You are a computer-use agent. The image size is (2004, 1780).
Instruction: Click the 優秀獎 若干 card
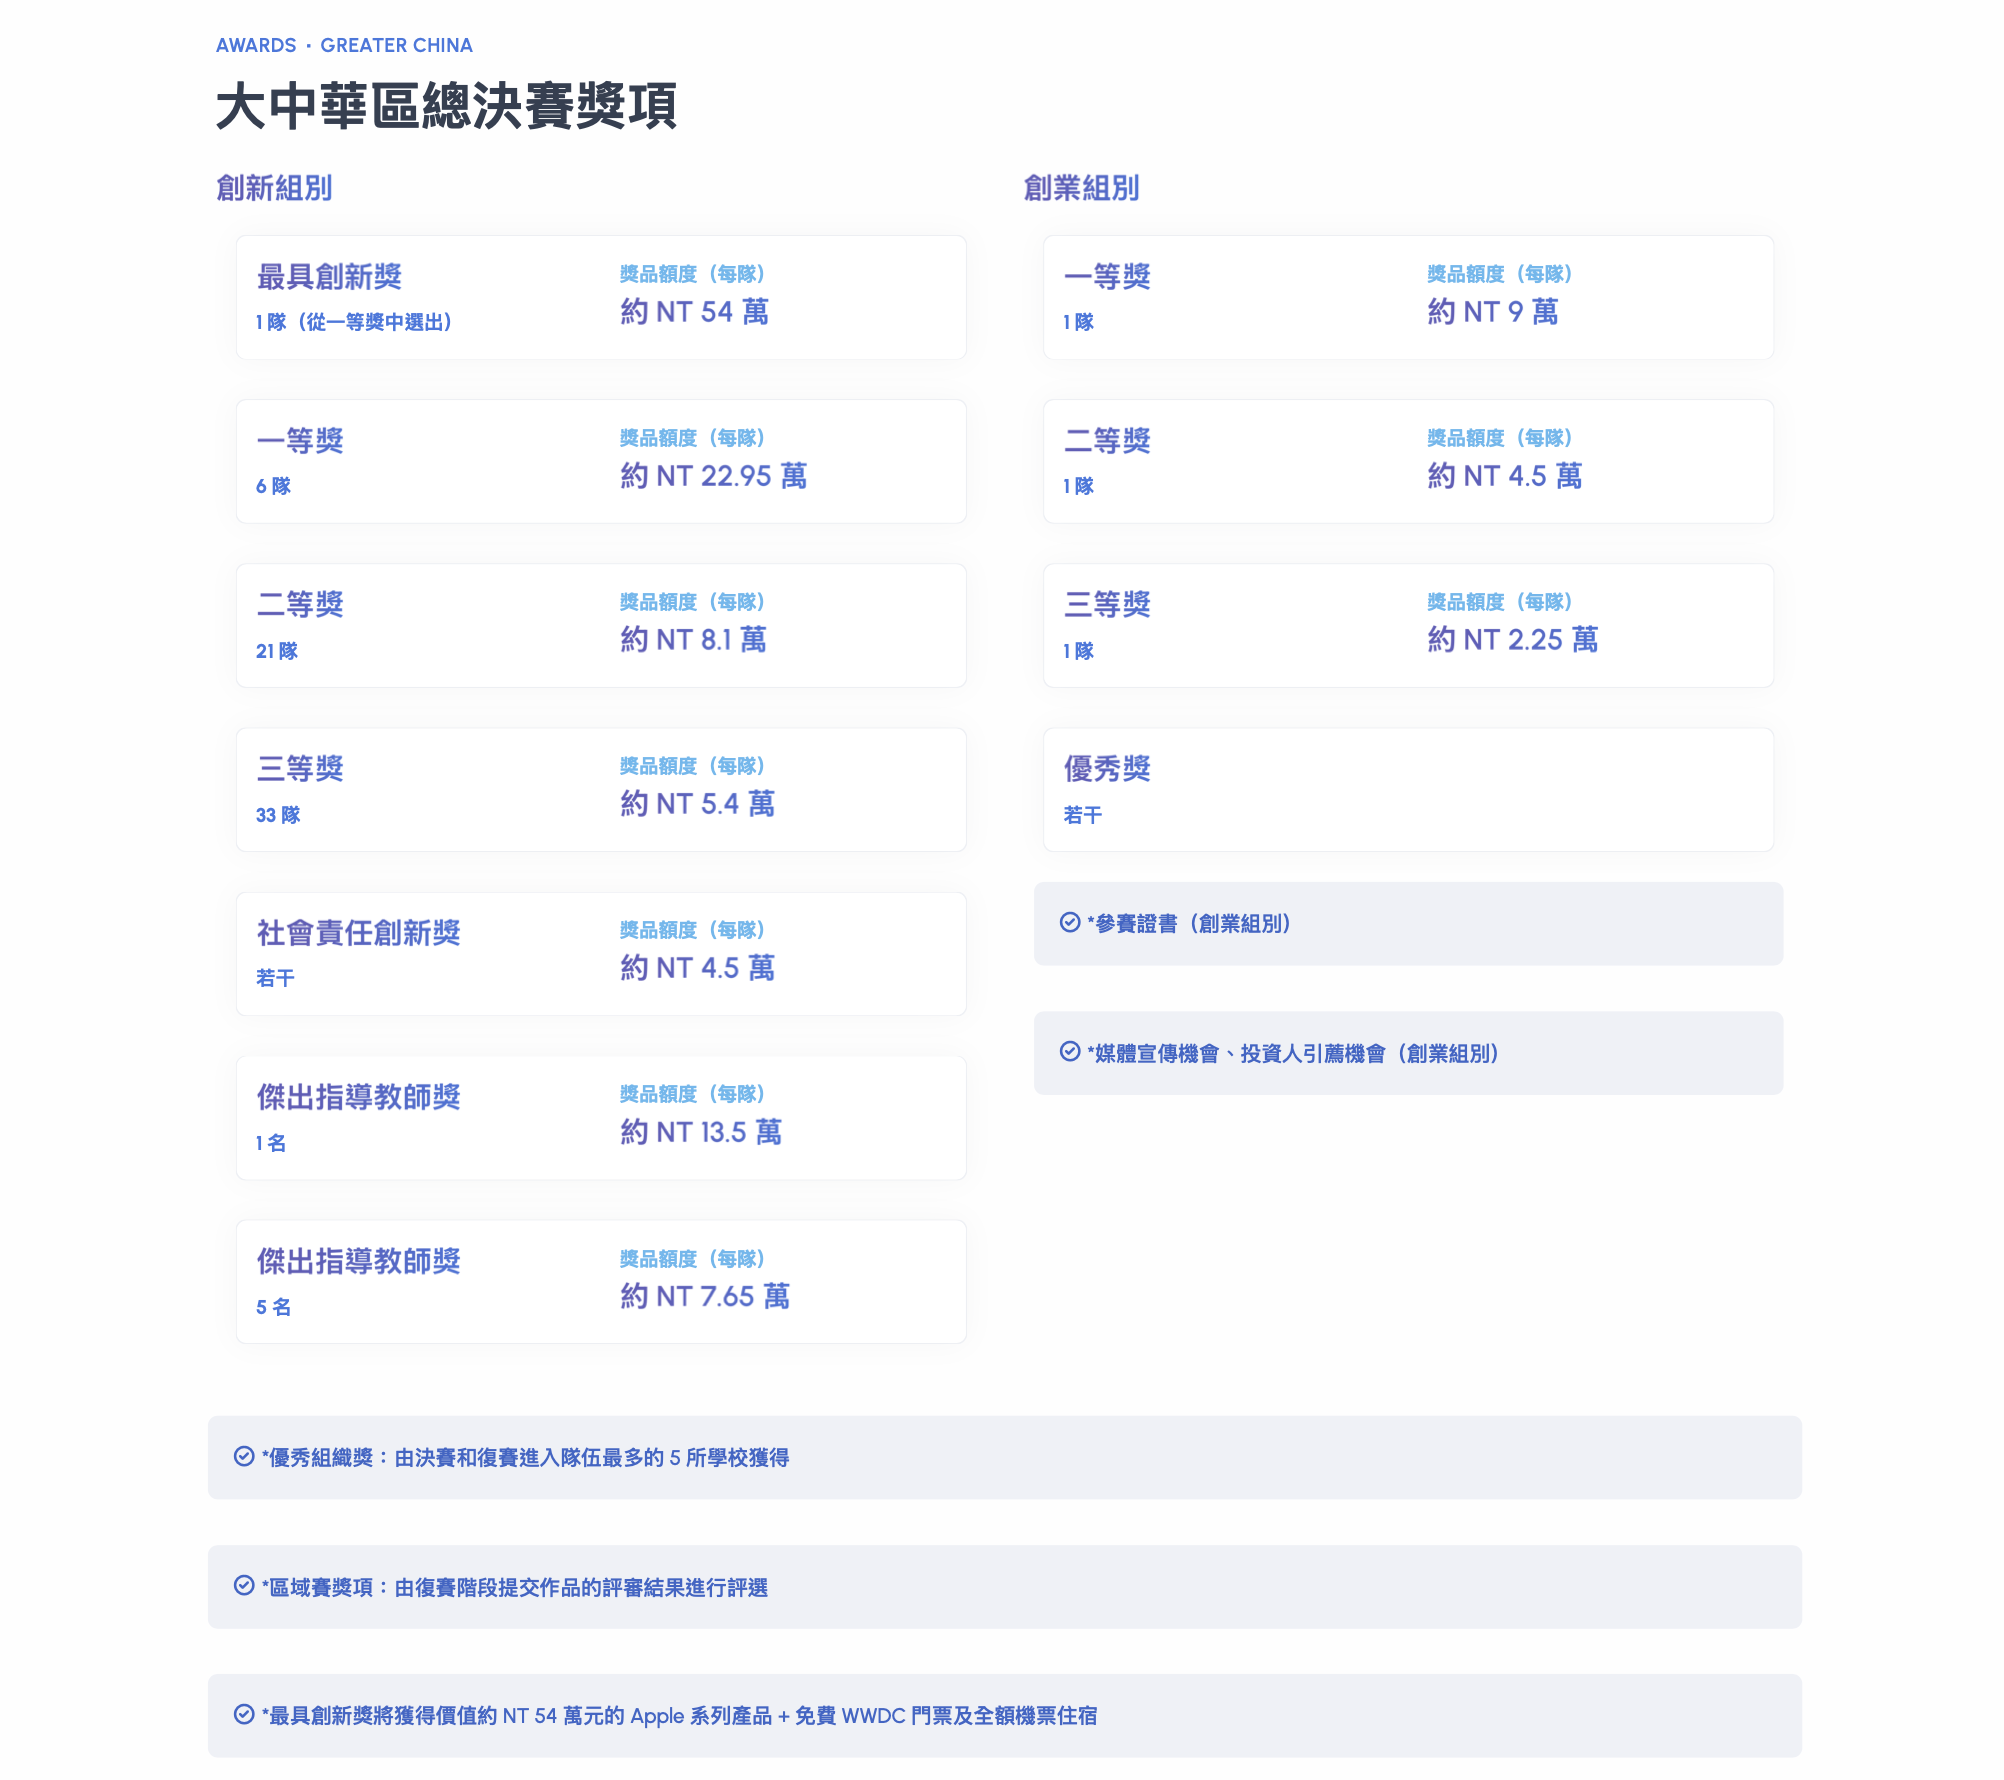coord(1408,790)
